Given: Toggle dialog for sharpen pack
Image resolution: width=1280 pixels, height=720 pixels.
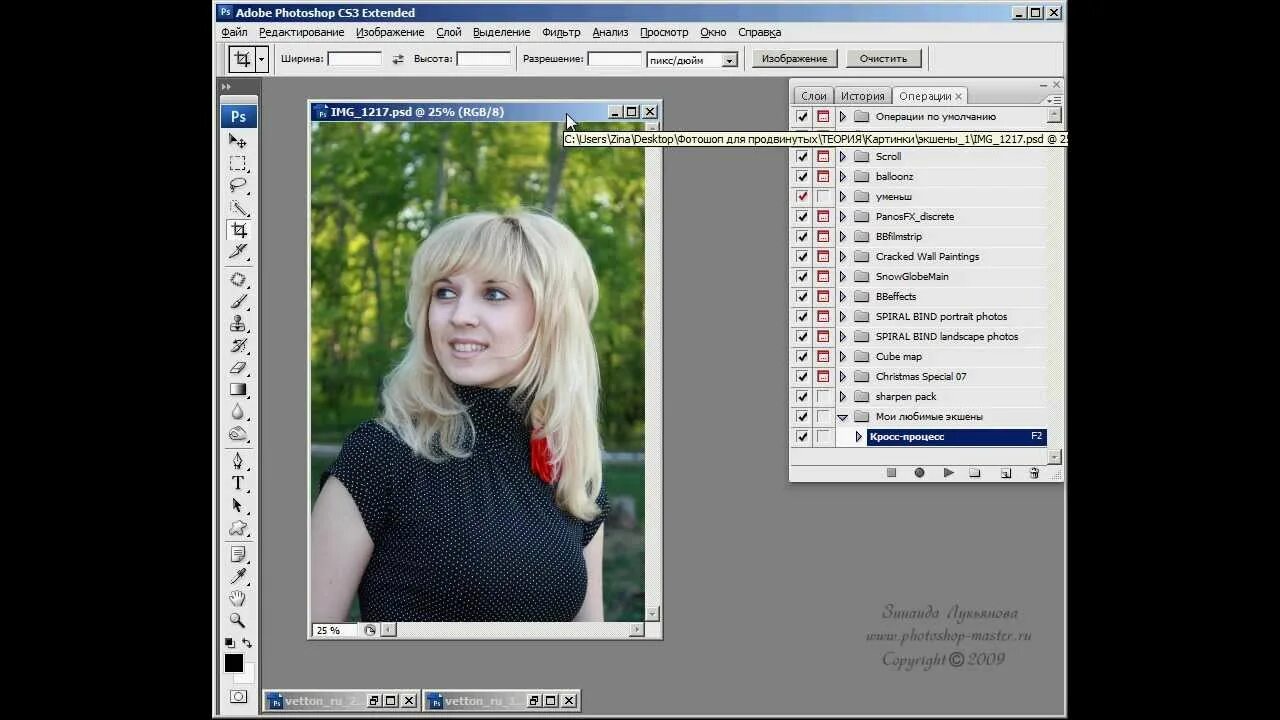Looking at the screenshot, I should [823, 396].
